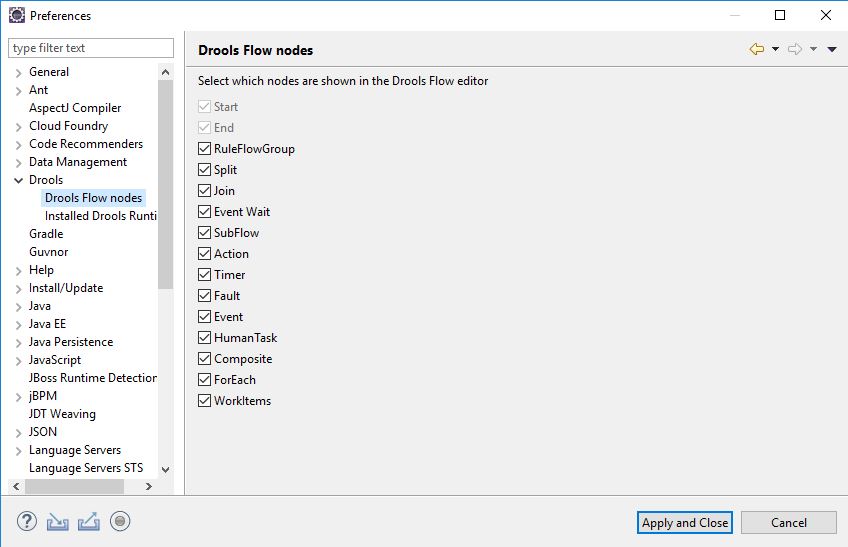This screenshot has width=848, height=547.
Task: Disable the WorkItems node checkbox
Action: (x=205, y=401)
